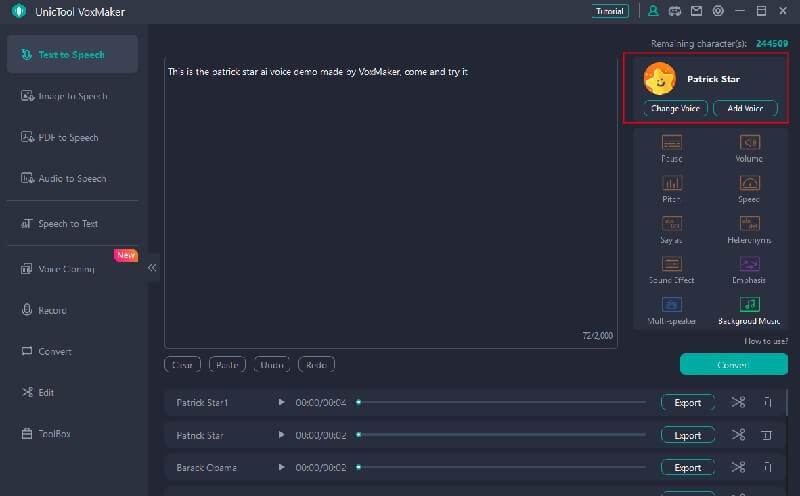Seek on the Barack Obama progress slider

point(500,468)
